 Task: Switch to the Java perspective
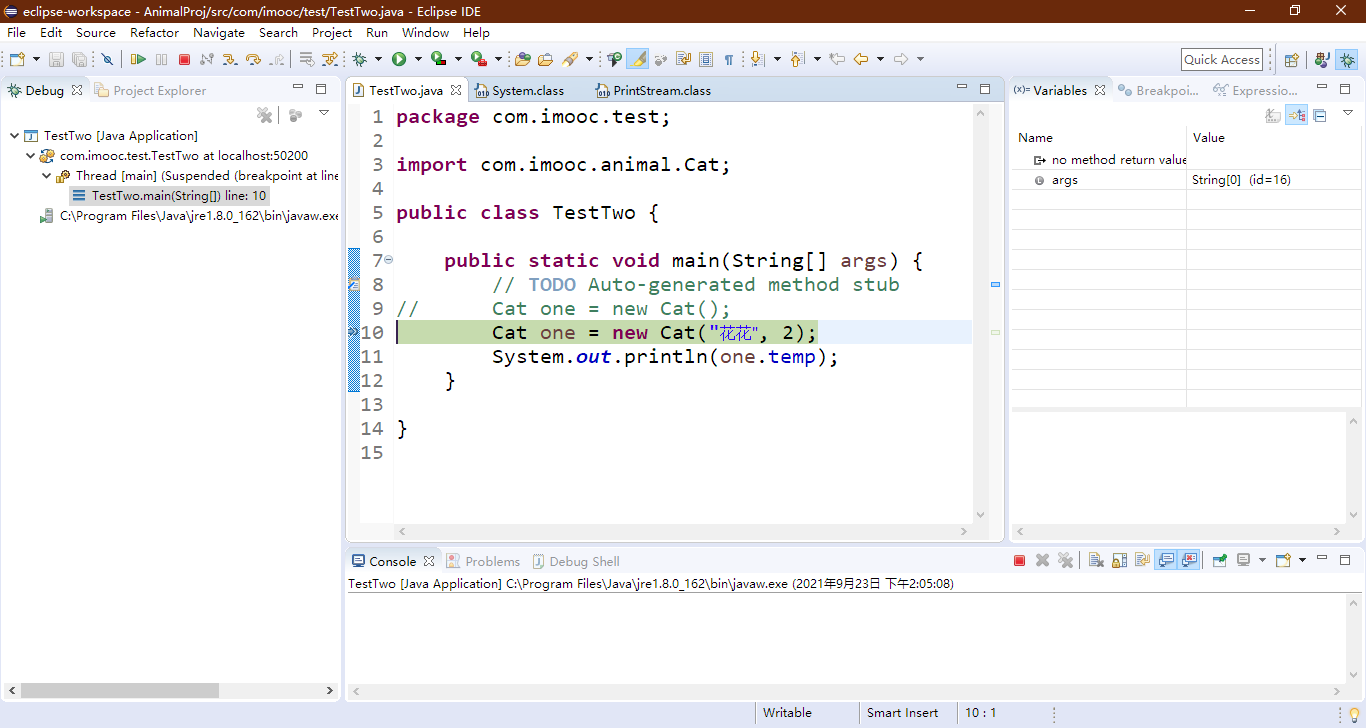1322,60
